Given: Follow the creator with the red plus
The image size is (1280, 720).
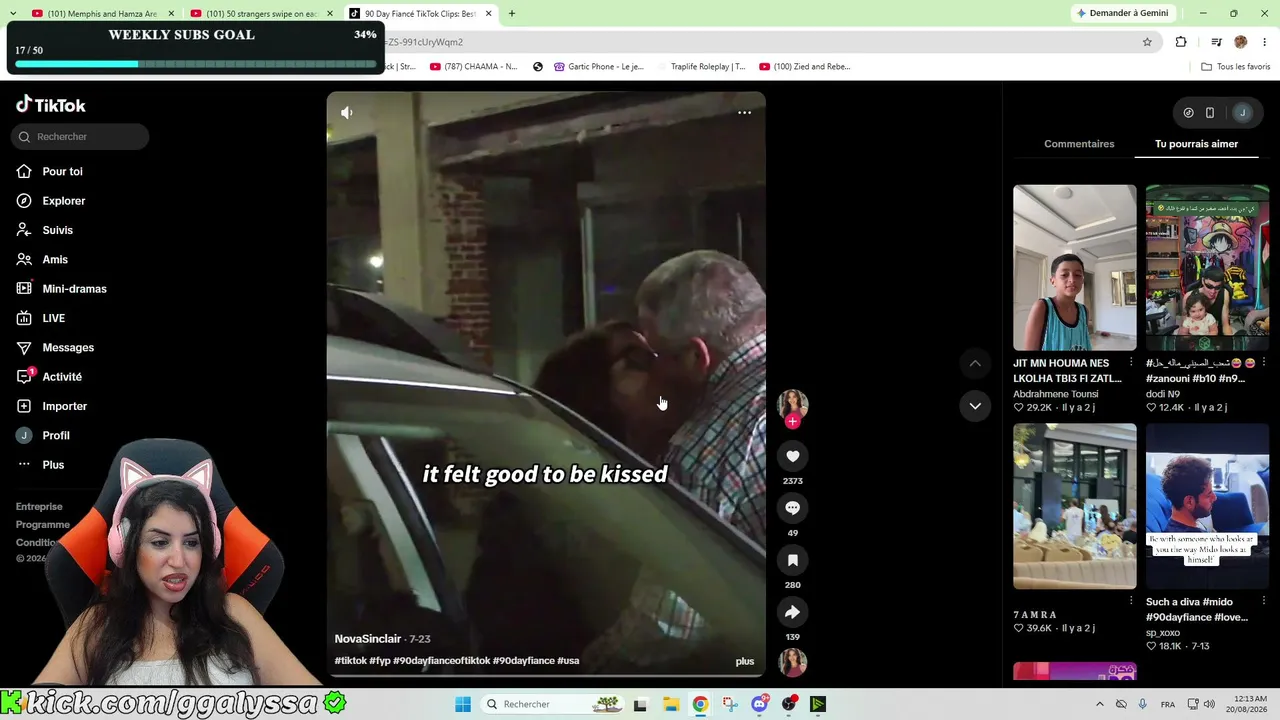Looking at the screenshot, I should click(x=793, y=422).
